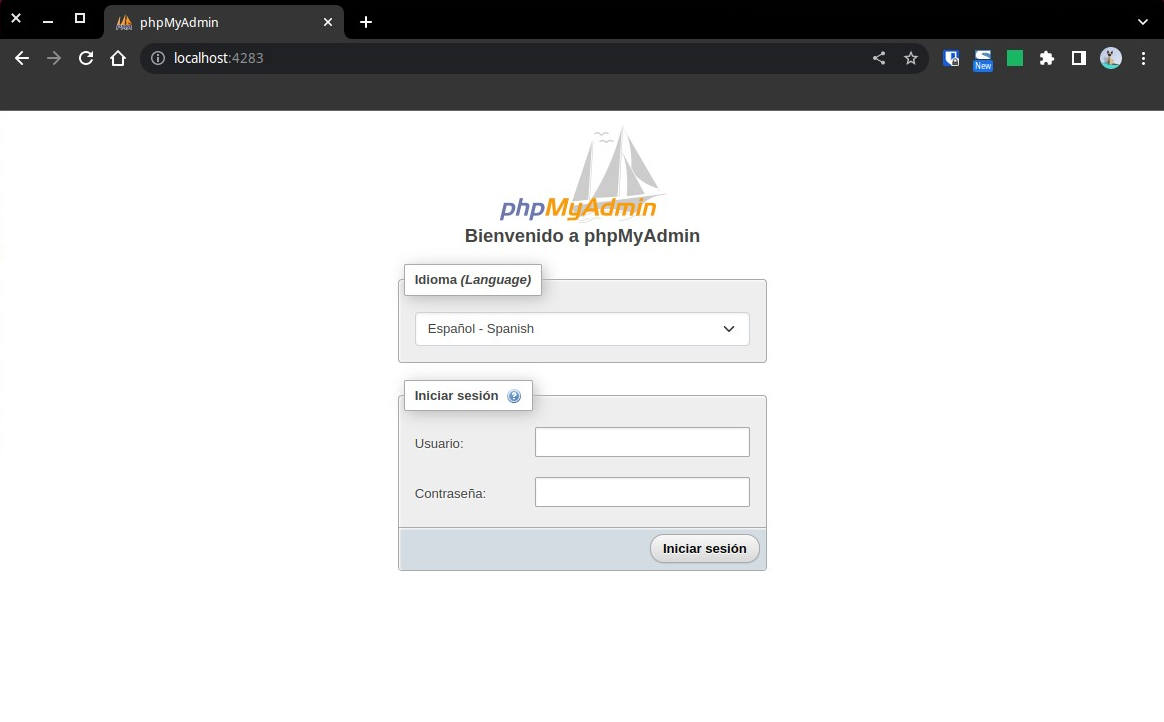Click the help icon beside Iniciar sesión
The image size is (1164, 722).
pyautogui.click(x=514, y=396)
